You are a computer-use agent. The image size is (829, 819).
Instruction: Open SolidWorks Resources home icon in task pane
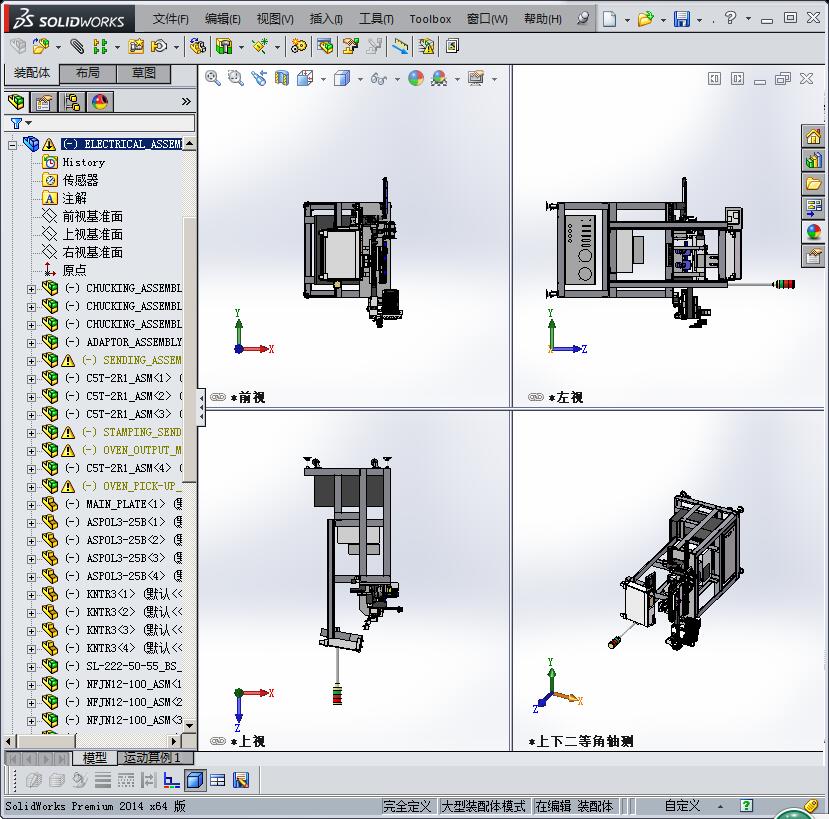pos(813,136)
